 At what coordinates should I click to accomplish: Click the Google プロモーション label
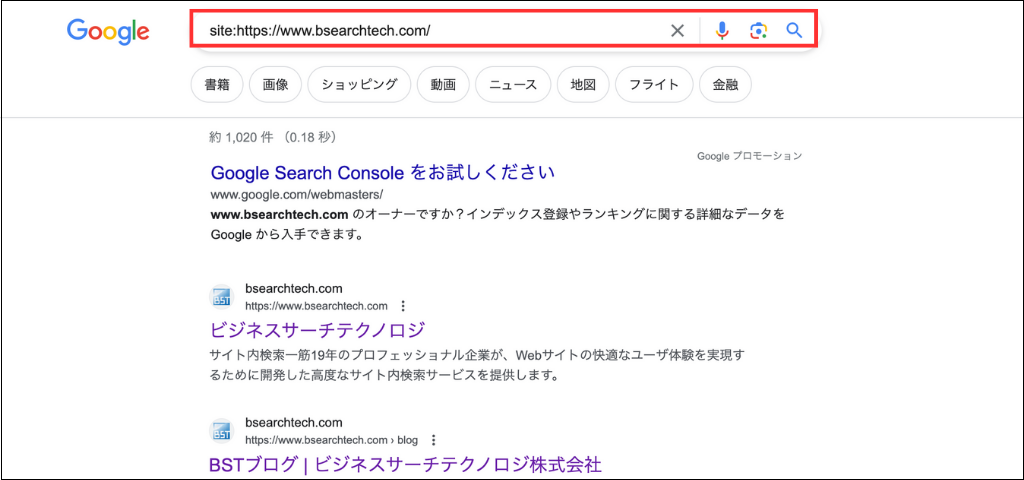click(750, 156)
